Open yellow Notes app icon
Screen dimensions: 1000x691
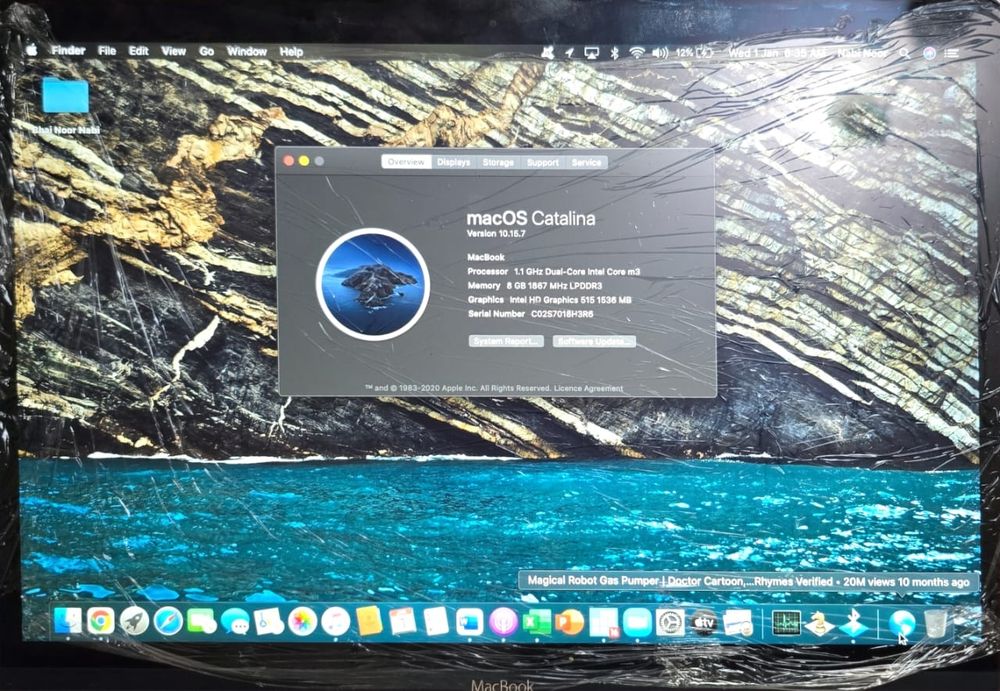[369, 621]
